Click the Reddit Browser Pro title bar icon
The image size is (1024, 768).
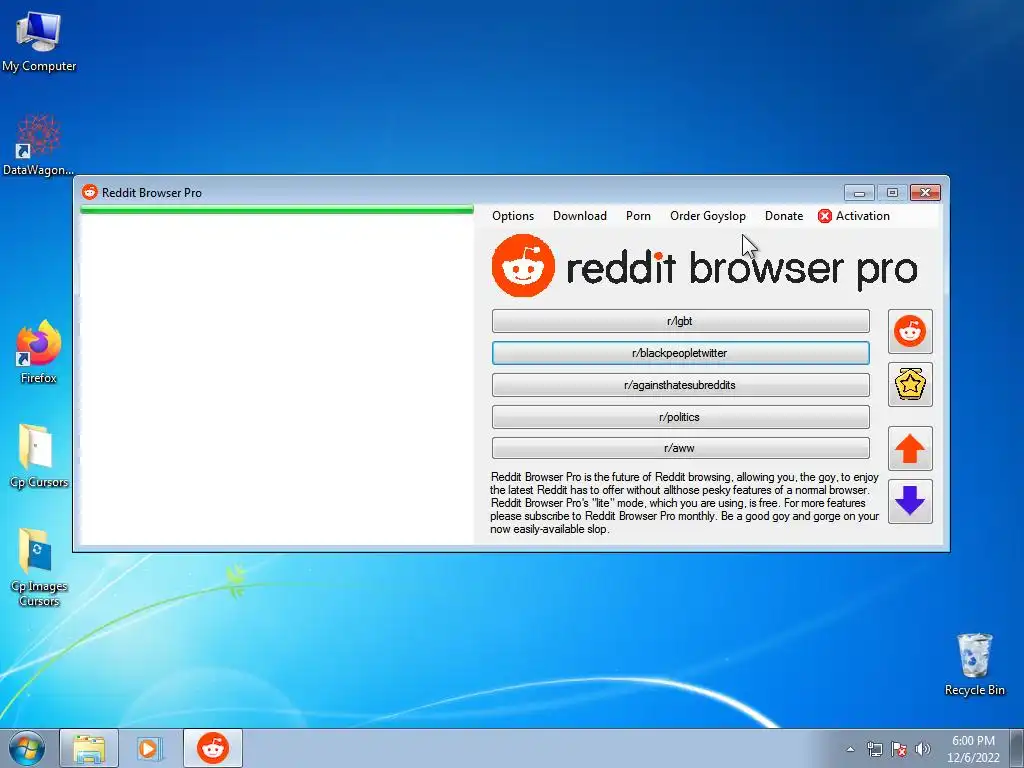click(x=89, y=192)
